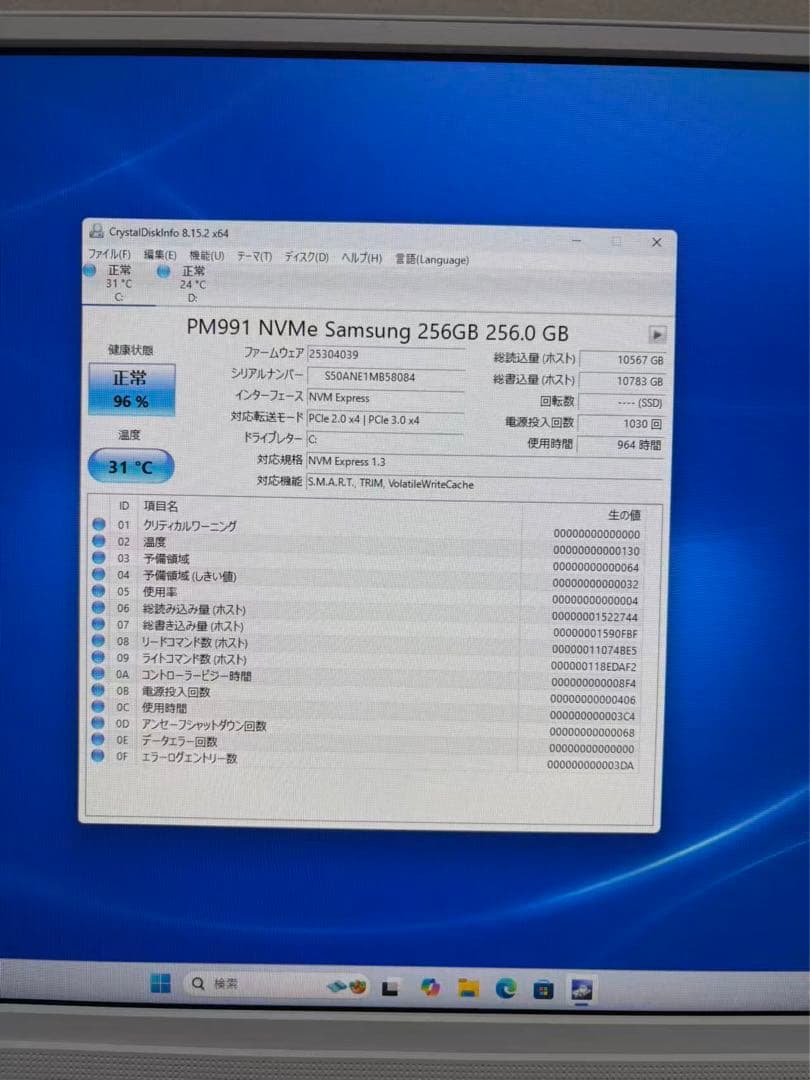Open File Explorer from the taskbar

click(466, 989)
